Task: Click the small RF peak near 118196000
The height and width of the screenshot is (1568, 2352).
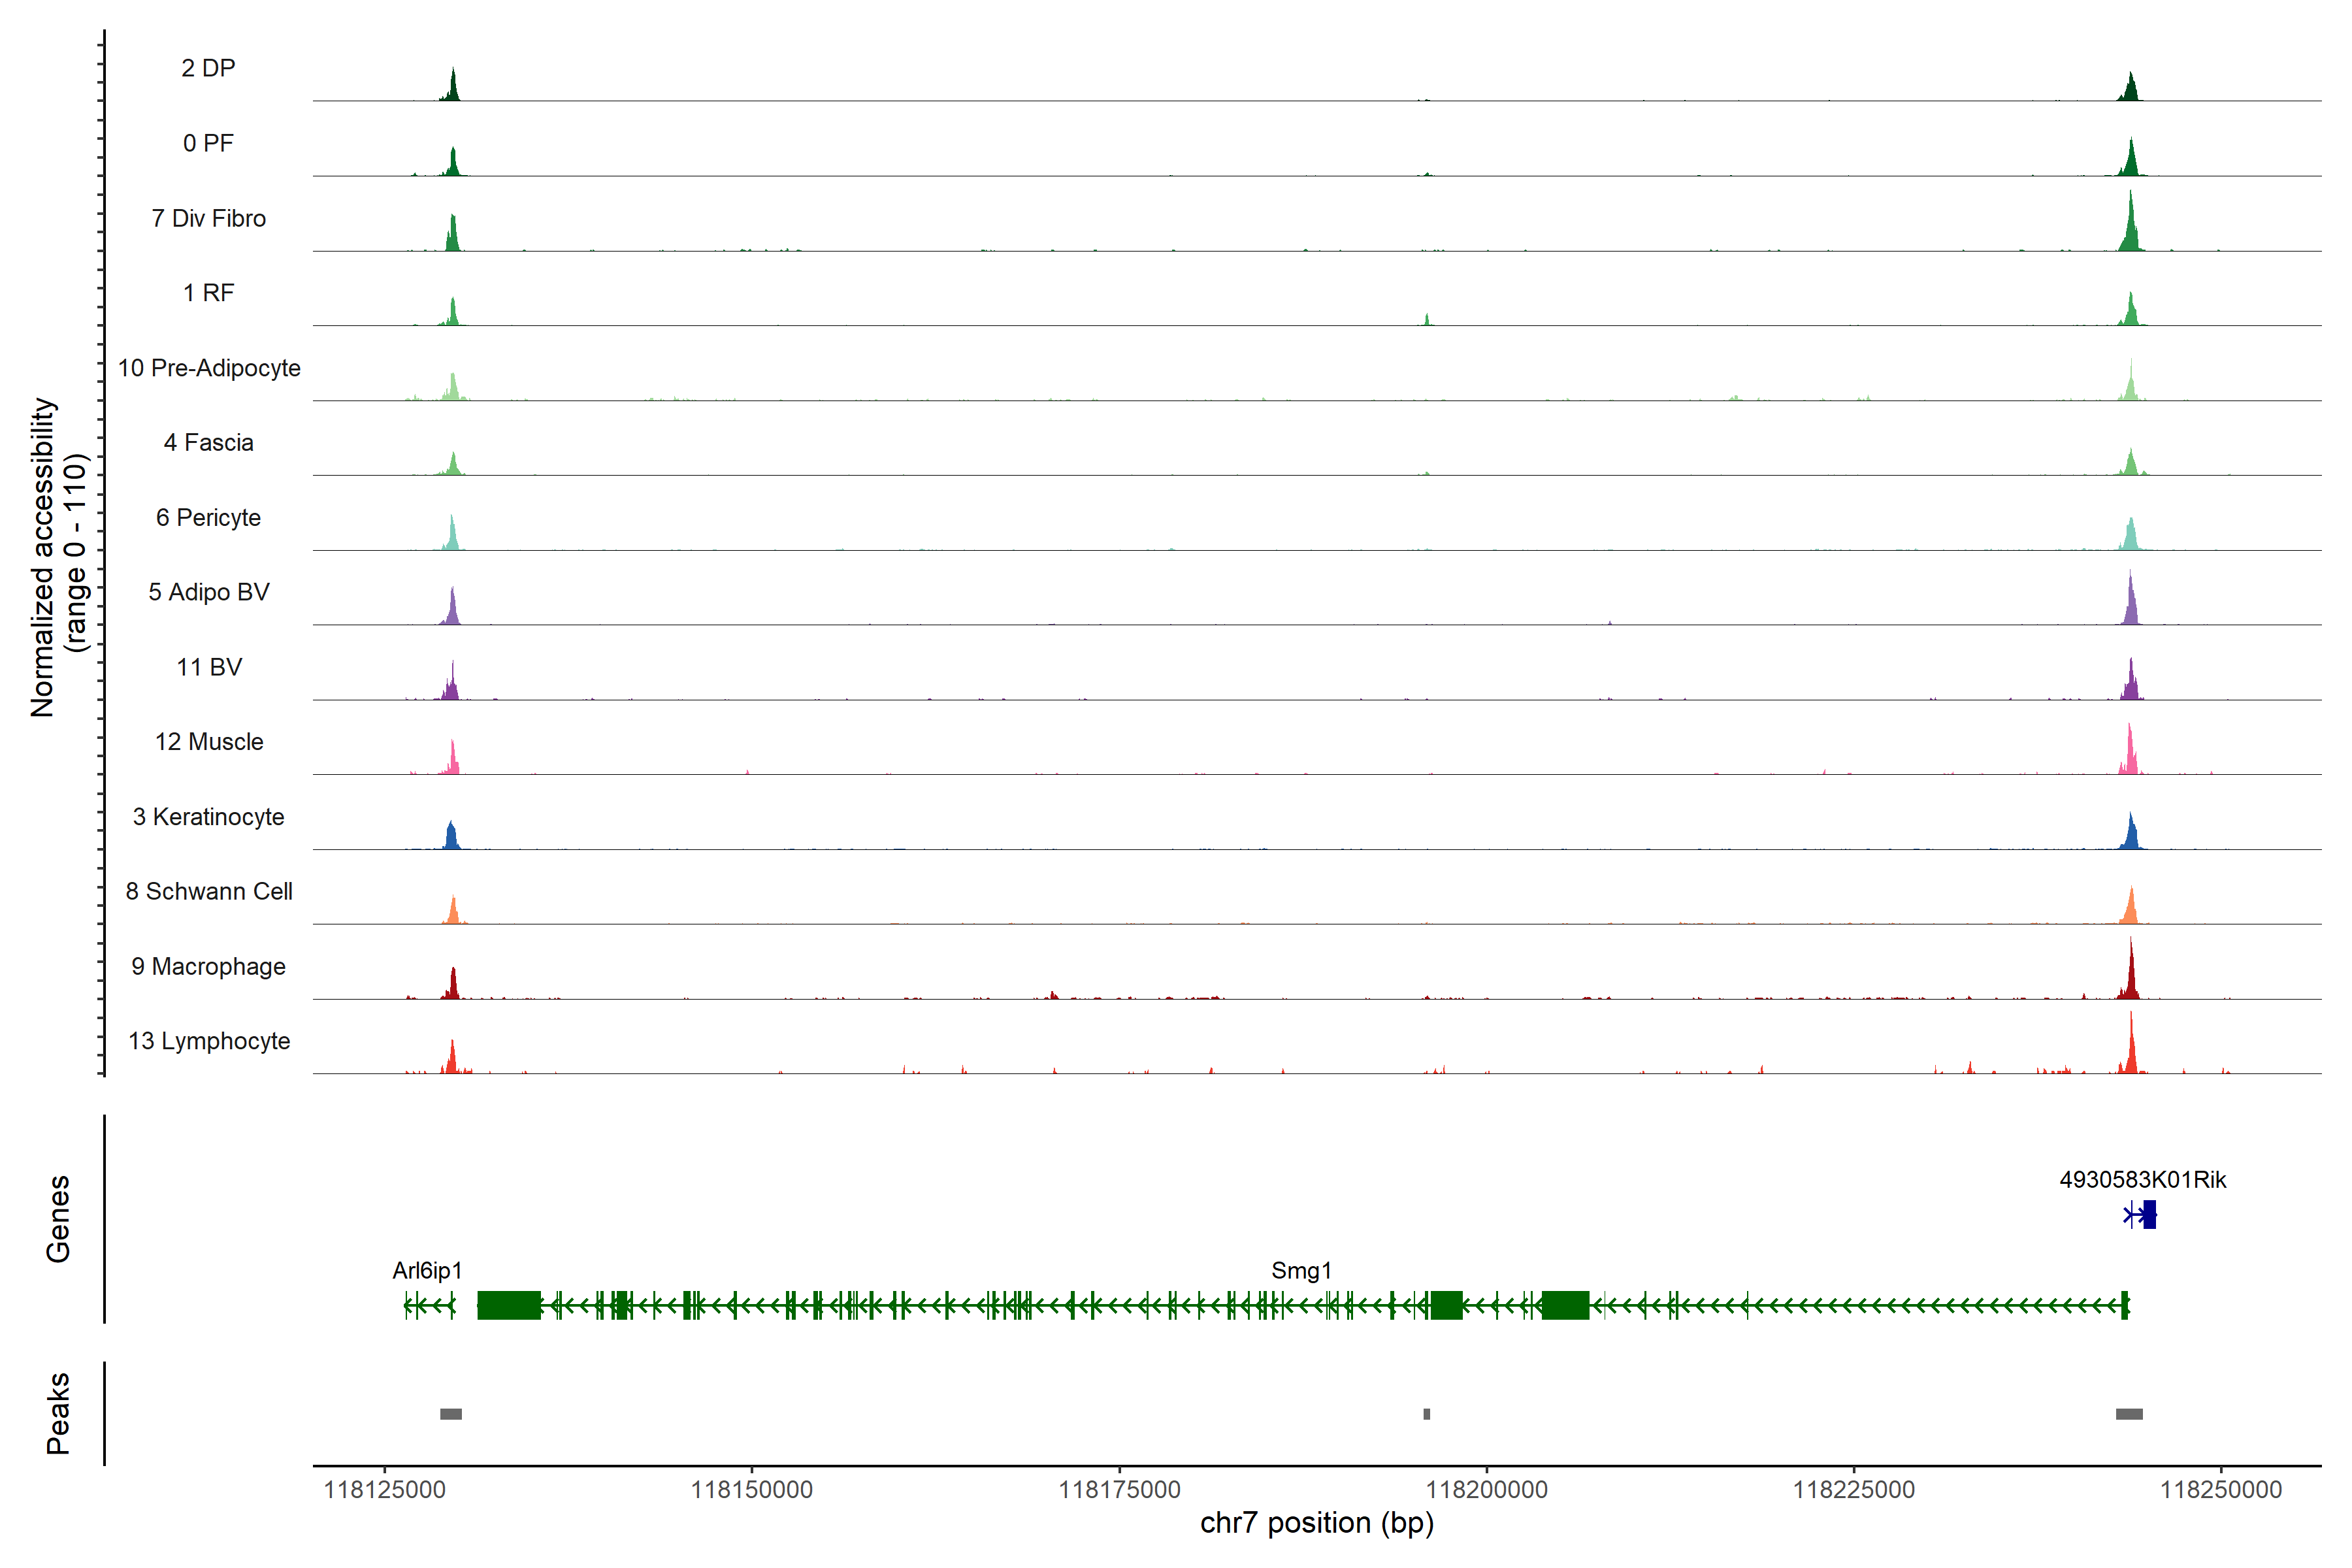Action: pos(1427,320)
